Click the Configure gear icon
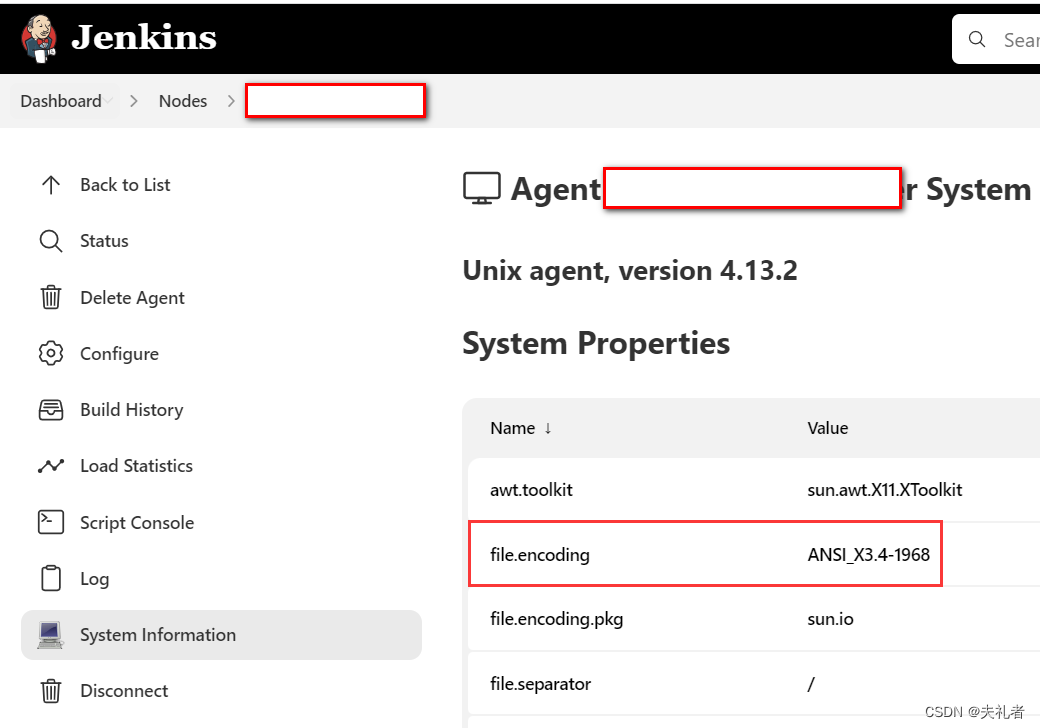 coord(51,353)
